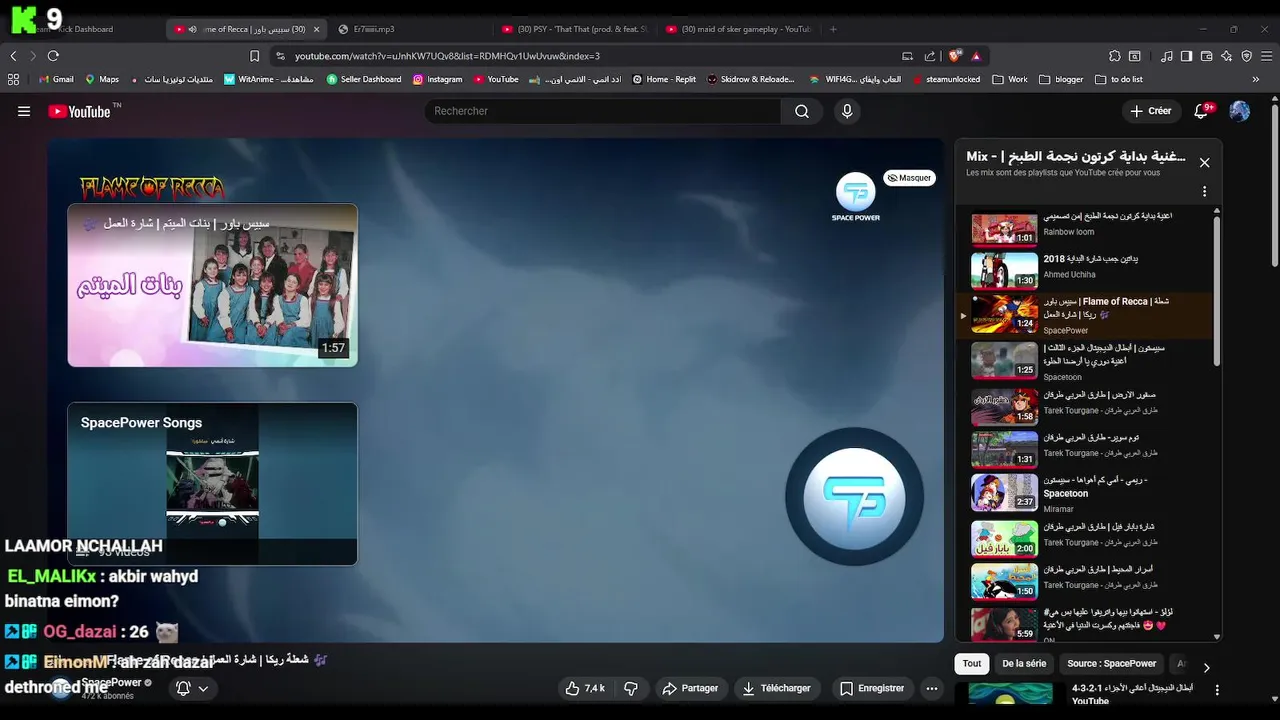Open the Gmail bookmark

(x=56, y=79)
